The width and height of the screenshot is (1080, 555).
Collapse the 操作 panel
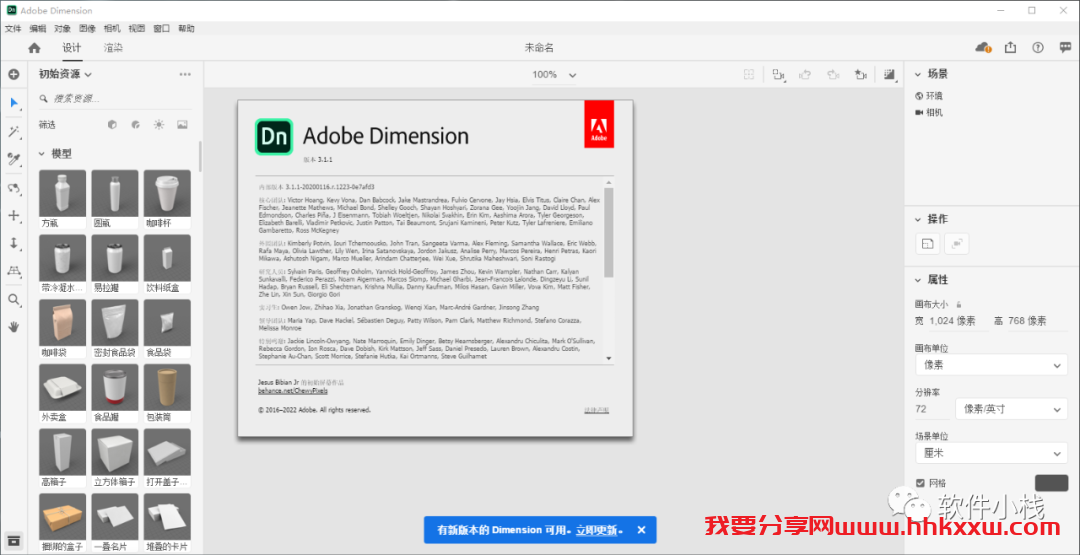click(x=917, y=219)
